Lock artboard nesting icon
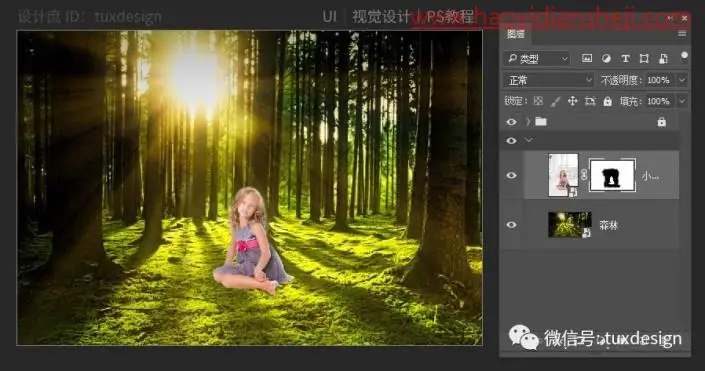The width and height of the screenshot is (705, 371). [590, 101]
